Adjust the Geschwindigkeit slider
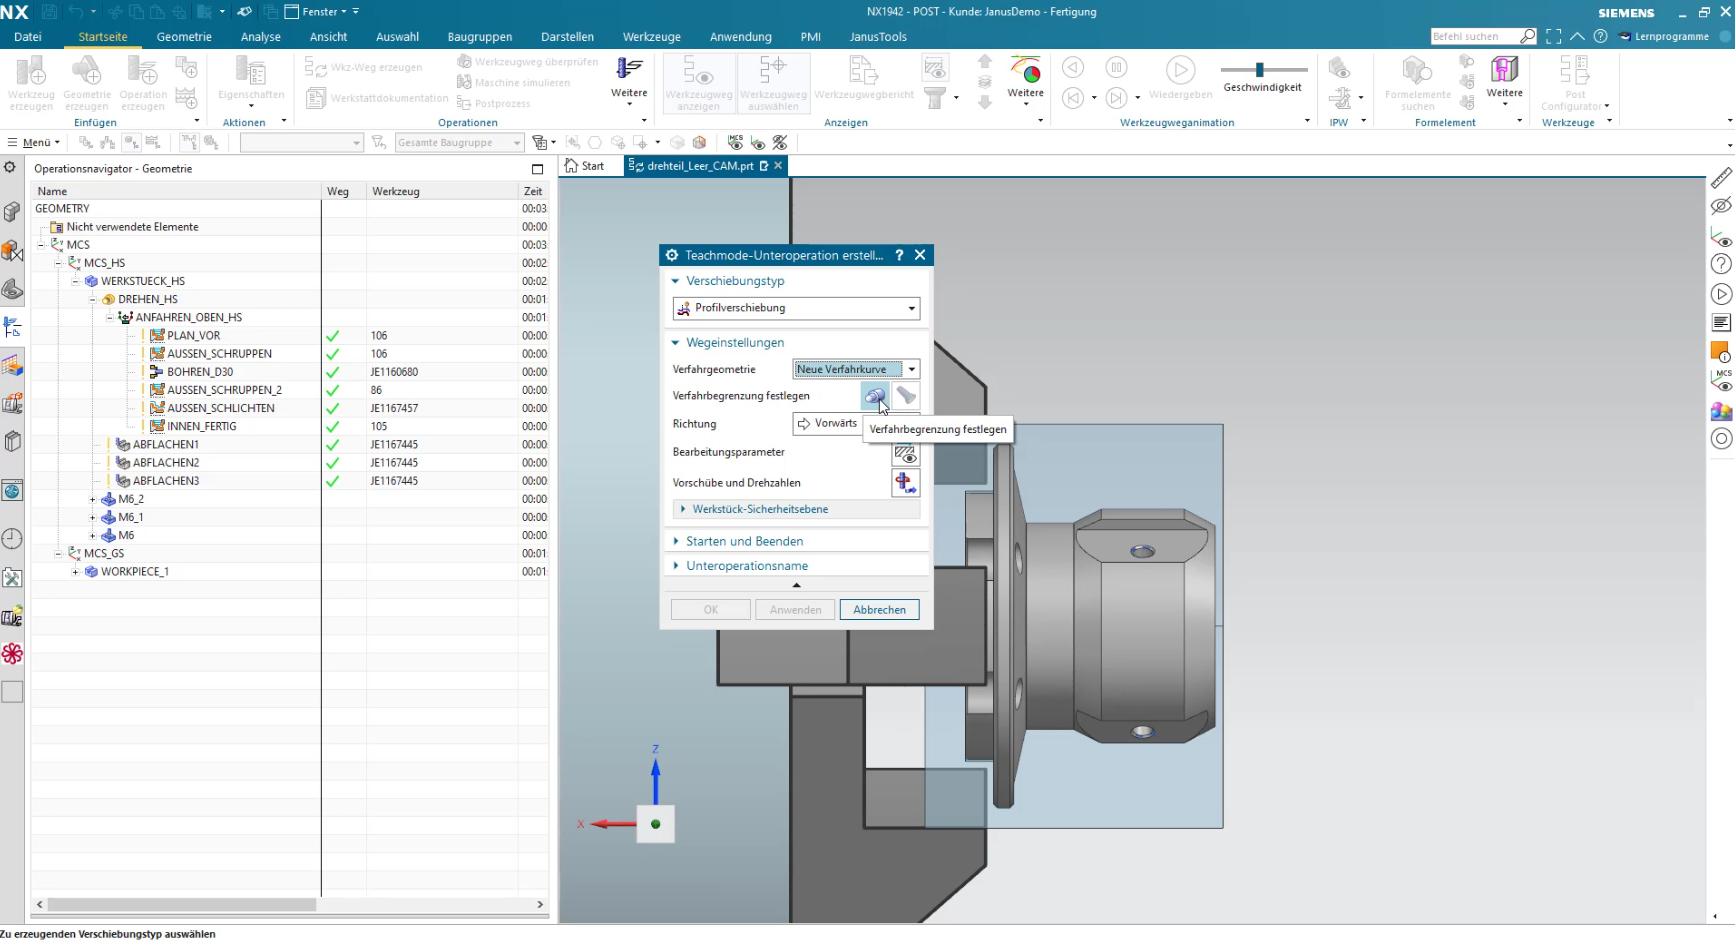 (1260, 69)
